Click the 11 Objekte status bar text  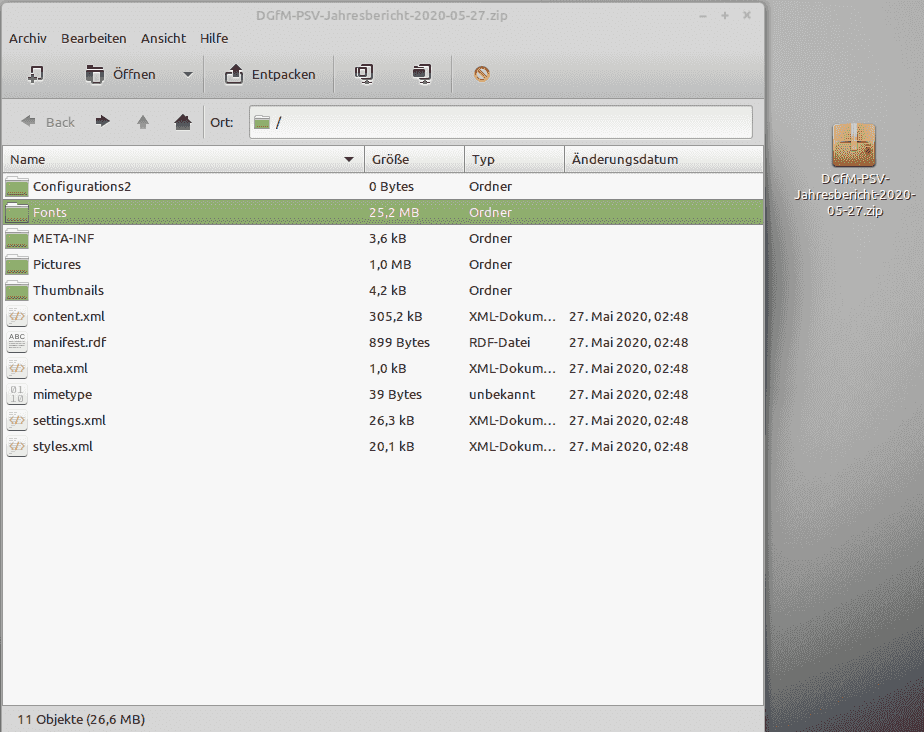[x=81, y=719]
